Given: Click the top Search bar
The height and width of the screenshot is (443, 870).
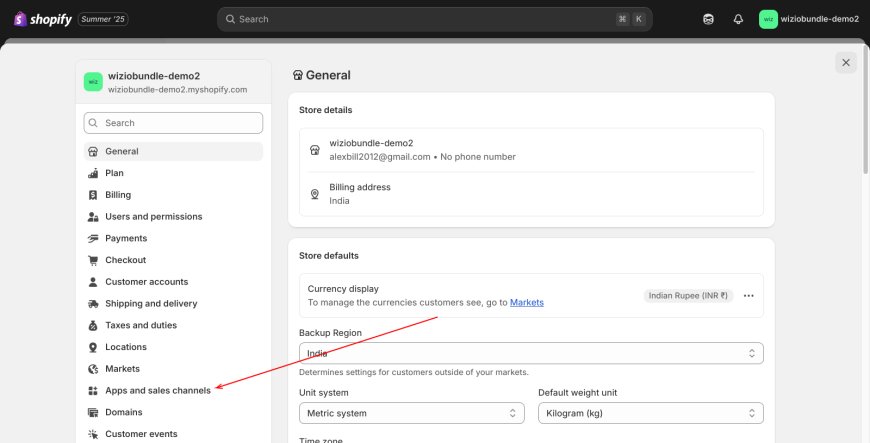Looking at the screenshot, I should (434, 19).
